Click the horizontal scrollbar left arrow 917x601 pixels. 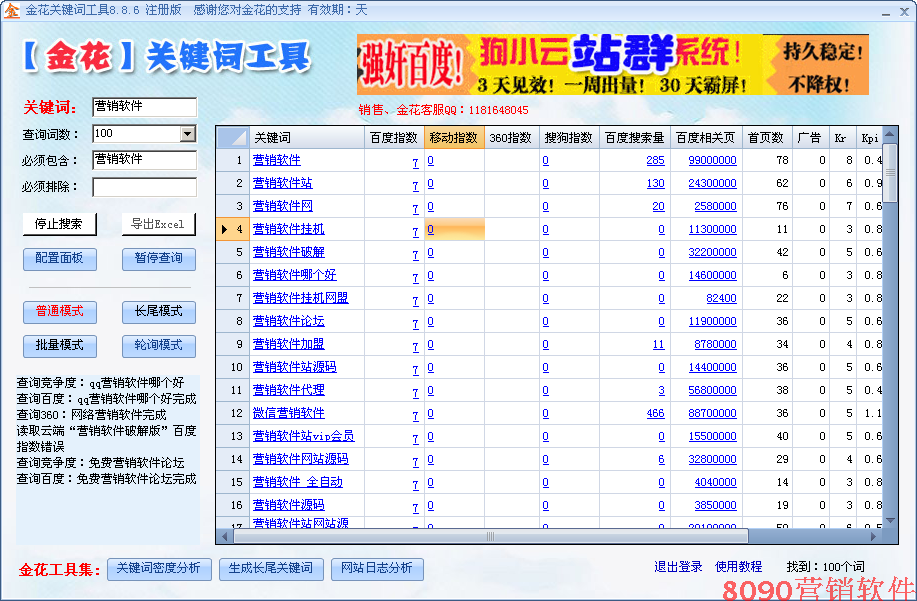tap(222, 537)
